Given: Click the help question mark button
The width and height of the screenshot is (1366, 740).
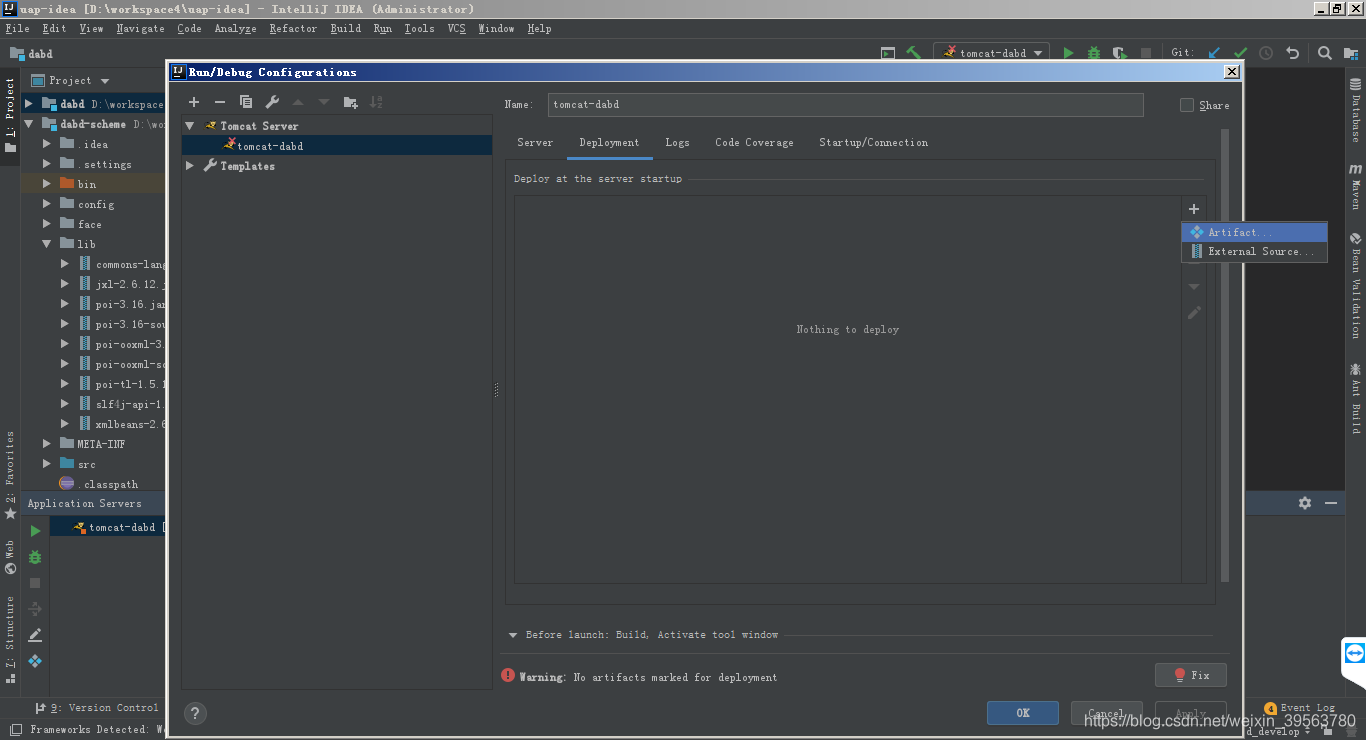Looking at the screenshot, I should [196, 713].
